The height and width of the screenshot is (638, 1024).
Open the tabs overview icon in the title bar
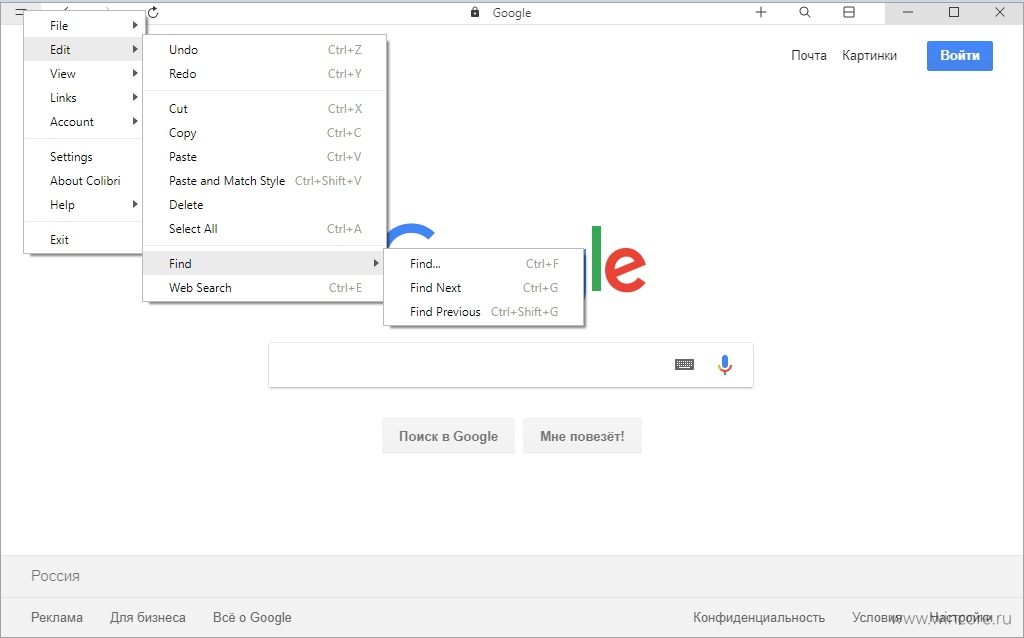(x=849, y=12)
